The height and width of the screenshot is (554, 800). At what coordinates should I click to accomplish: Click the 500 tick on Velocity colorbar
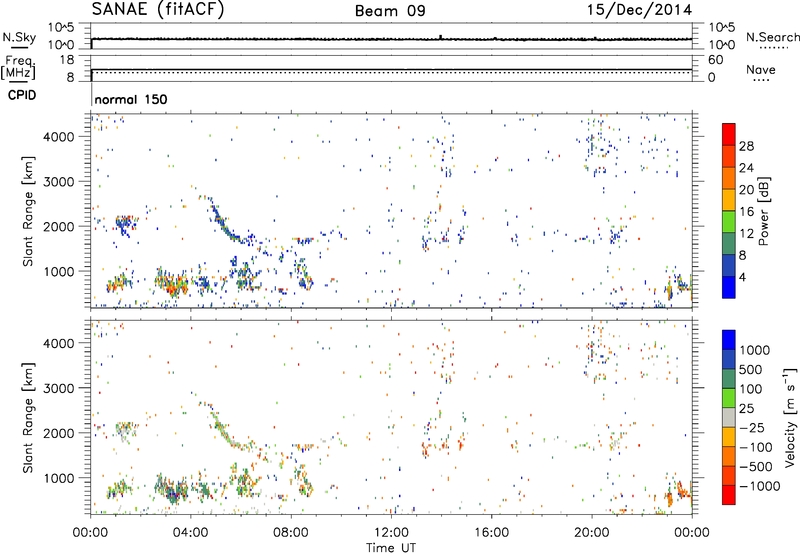coord(751,369)
